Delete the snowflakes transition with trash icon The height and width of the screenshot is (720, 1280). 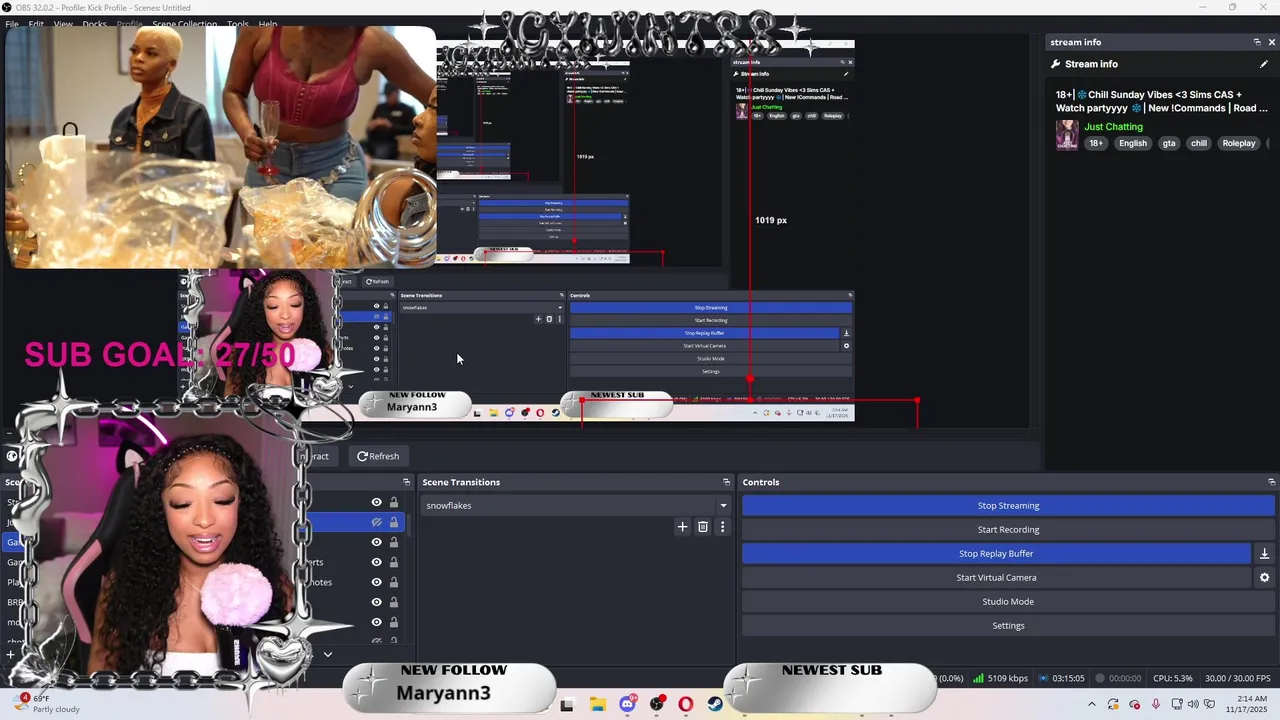pos(703,527)
